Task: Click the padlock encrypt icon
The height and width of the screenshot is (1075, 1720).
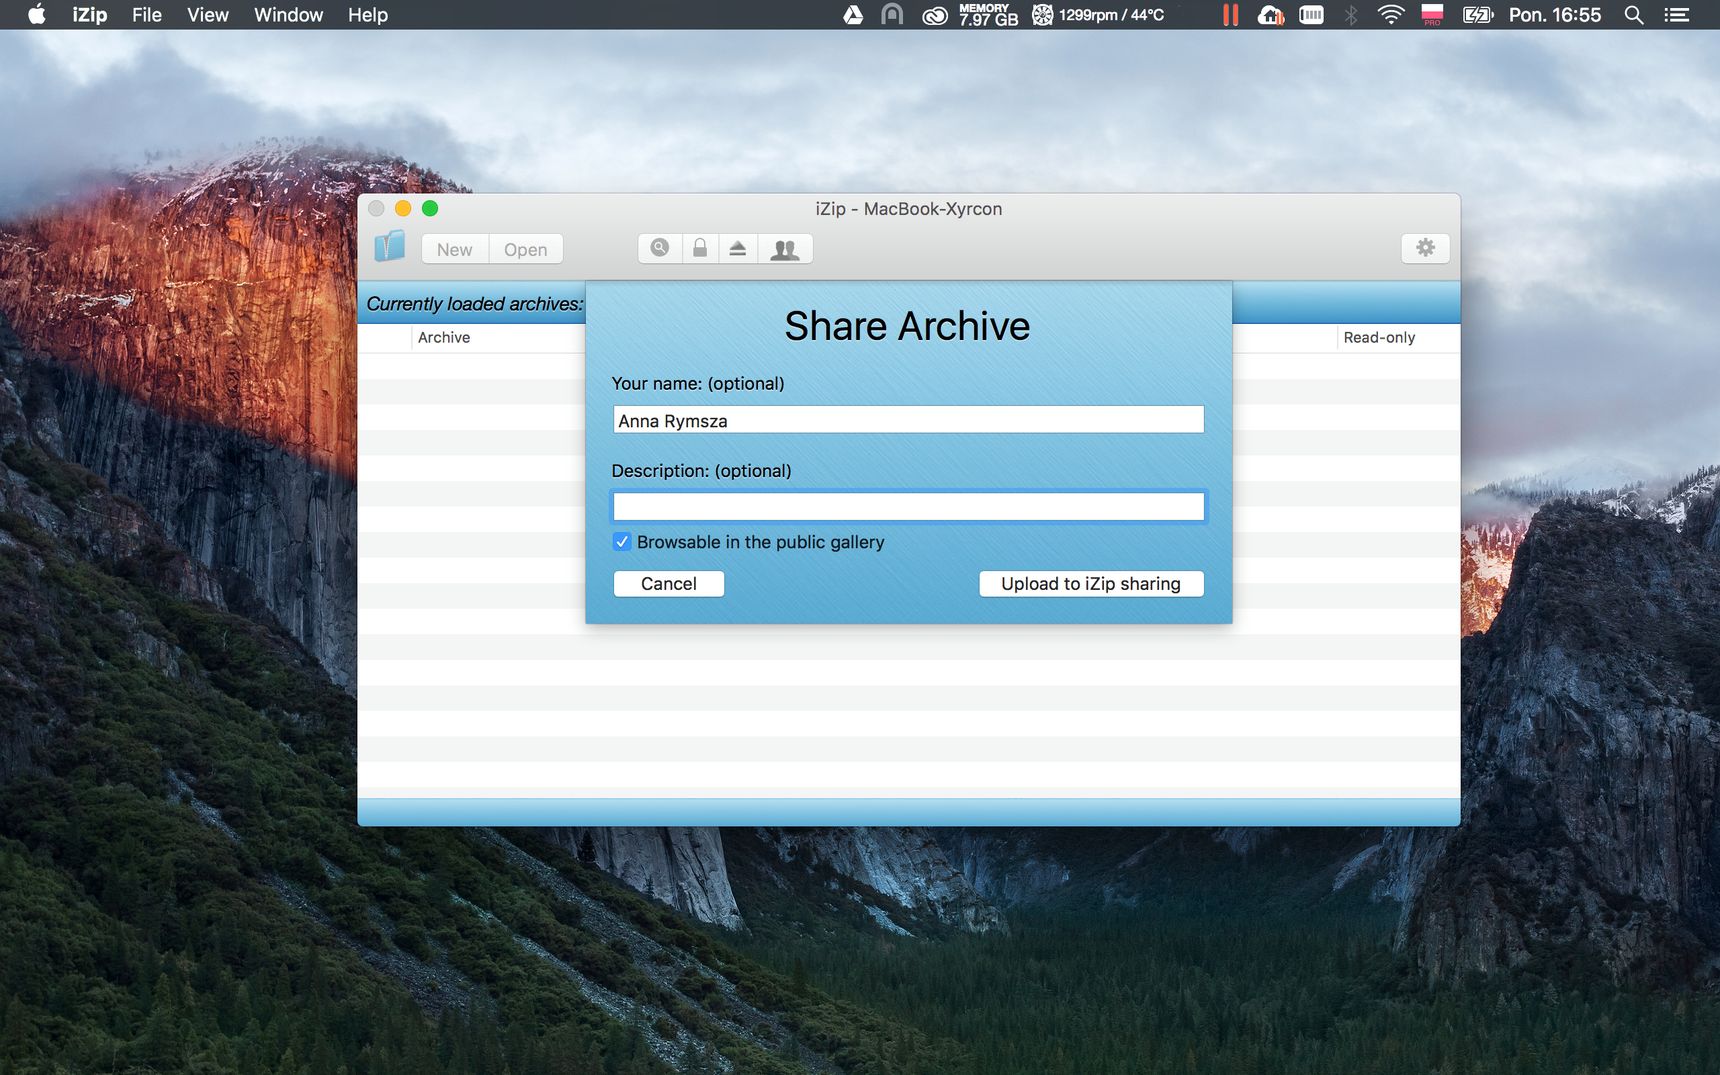Action: click(x=700, y=248)
